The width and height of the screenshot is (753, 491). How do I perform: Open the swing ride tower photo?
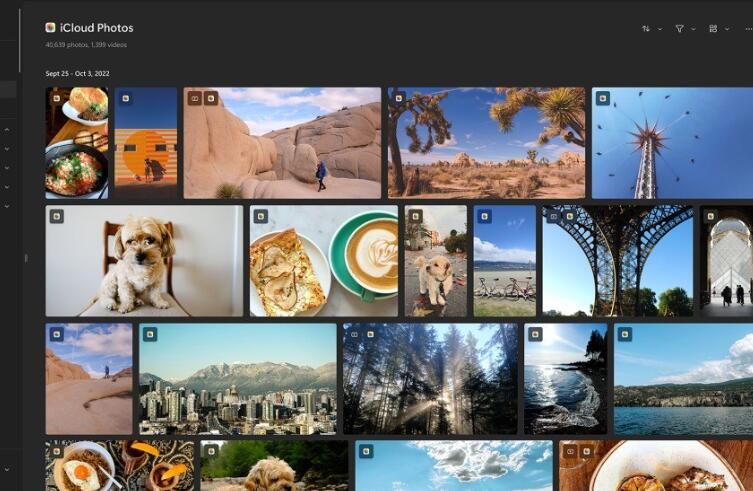[672, 143]
